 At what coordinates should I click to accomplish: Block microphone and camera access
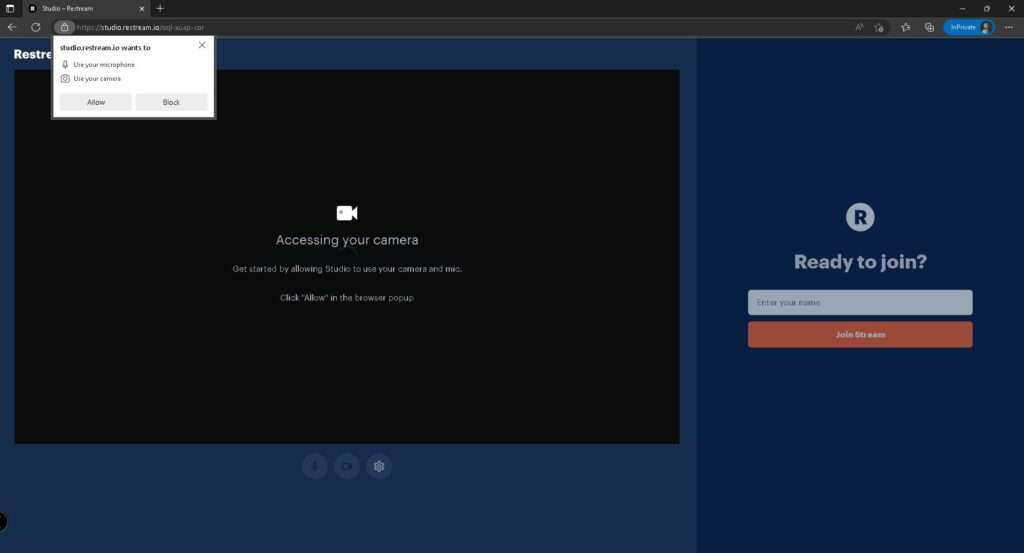coord(171,102)
